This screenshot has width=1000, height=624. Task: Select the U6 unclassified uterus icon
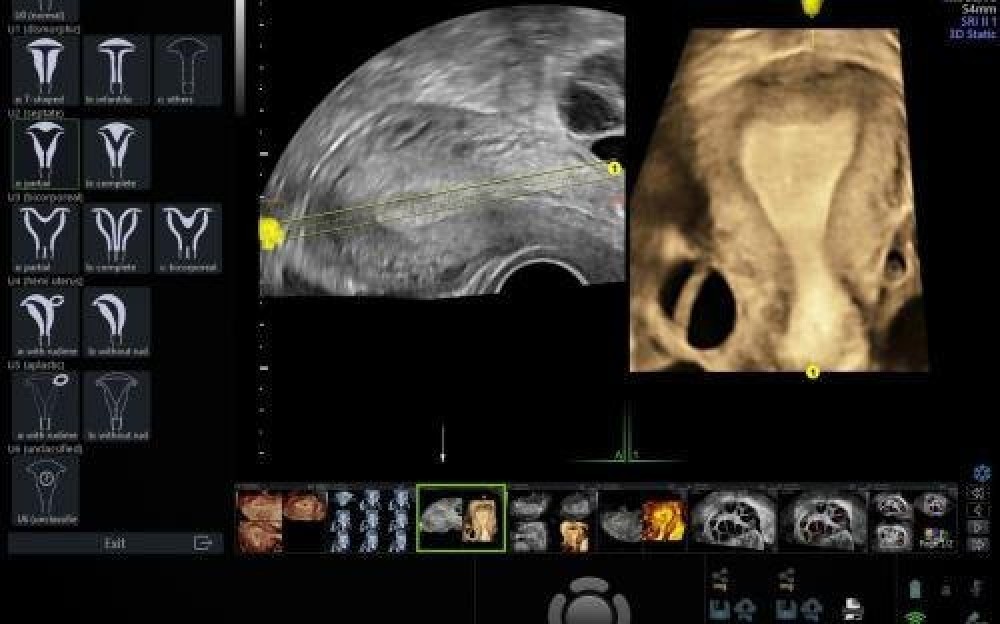(x=45, y=488)
